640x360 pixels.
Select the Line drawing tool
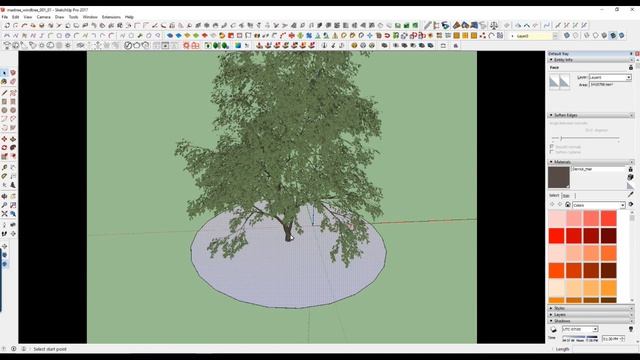(x=4, y=93)
